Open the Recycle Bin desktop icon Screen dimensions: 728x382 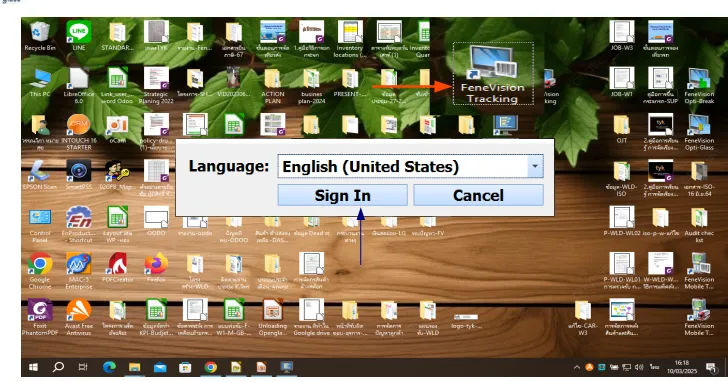(40, 36)
